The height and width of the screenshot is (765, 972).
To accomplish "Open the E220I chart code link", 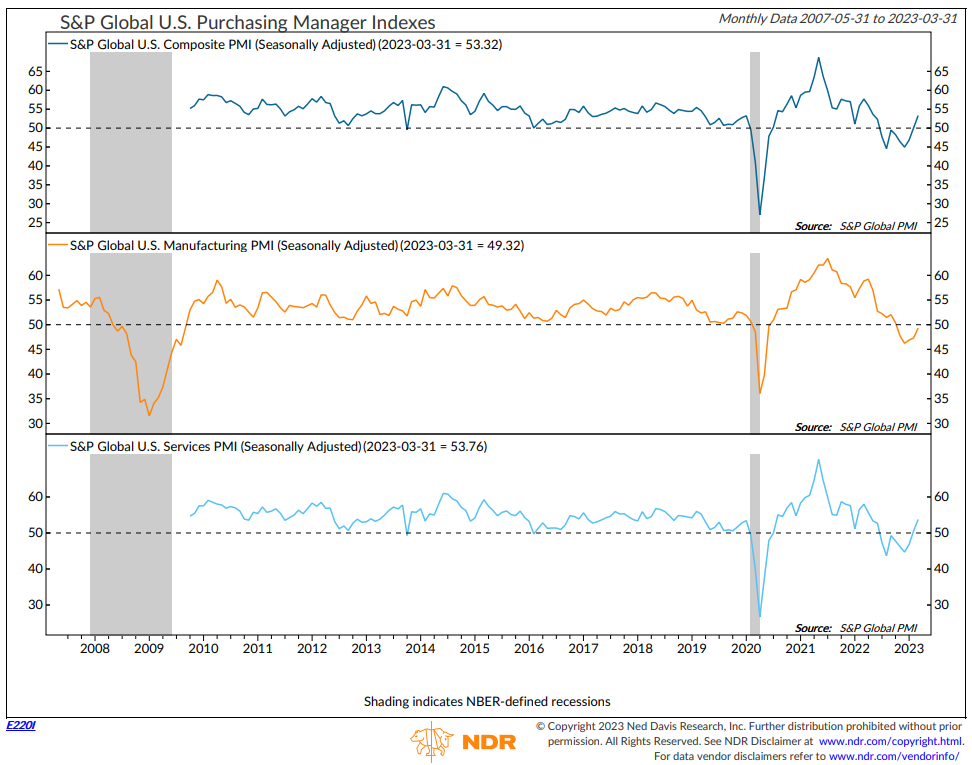I will click(x=20, y=725).
